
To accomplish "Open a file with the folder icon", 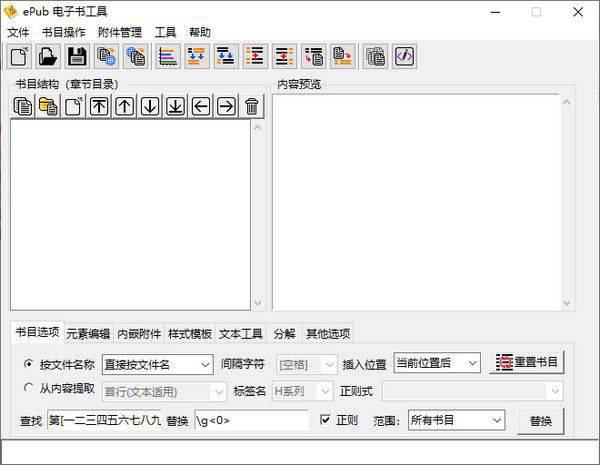I will [48, 56].
